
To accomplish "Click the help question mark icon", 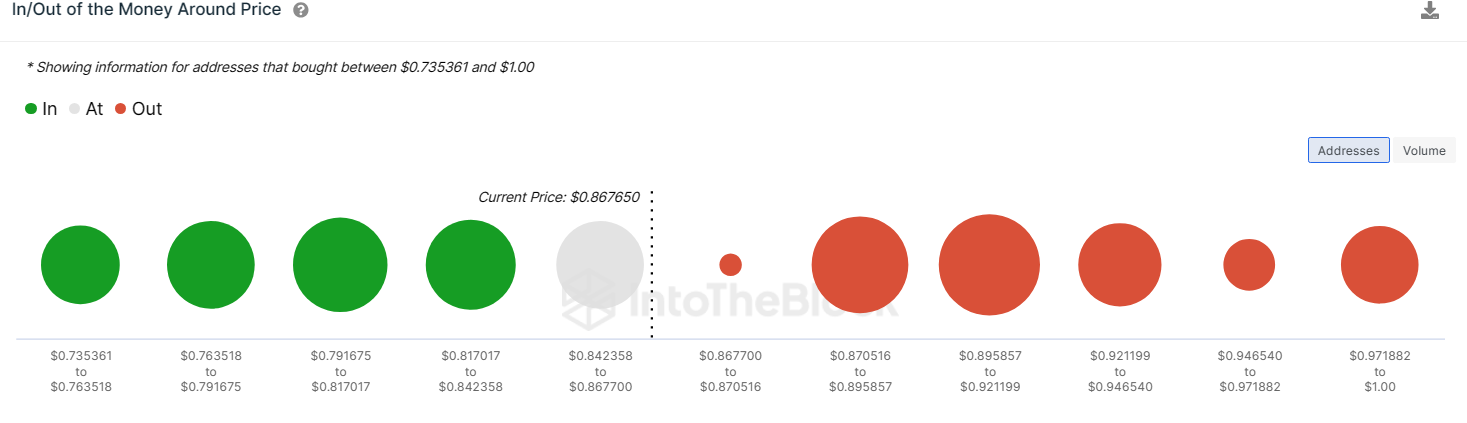I will [x=301, y=10].
